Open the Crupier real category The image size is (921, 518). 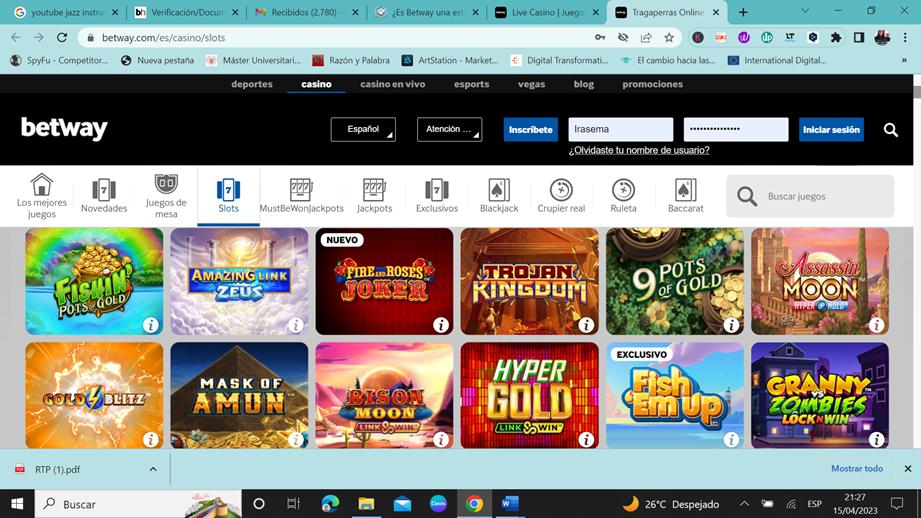[561, 196]
